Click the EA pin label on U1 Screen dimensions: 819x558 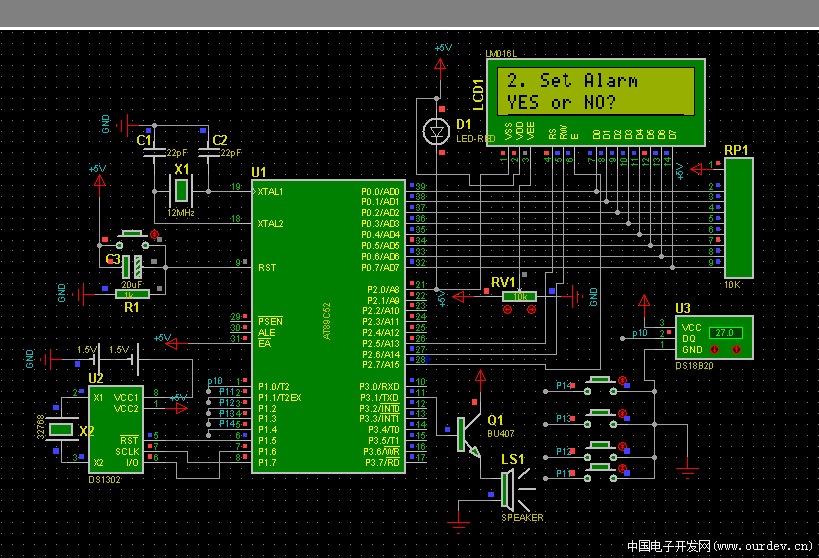coord(264,343)
